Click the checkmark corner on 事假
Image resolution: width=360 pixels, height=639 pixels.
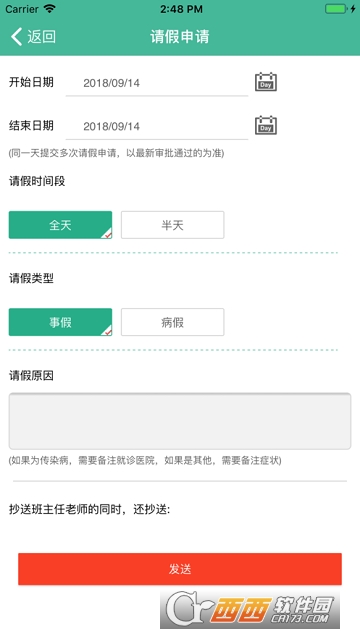107,331
